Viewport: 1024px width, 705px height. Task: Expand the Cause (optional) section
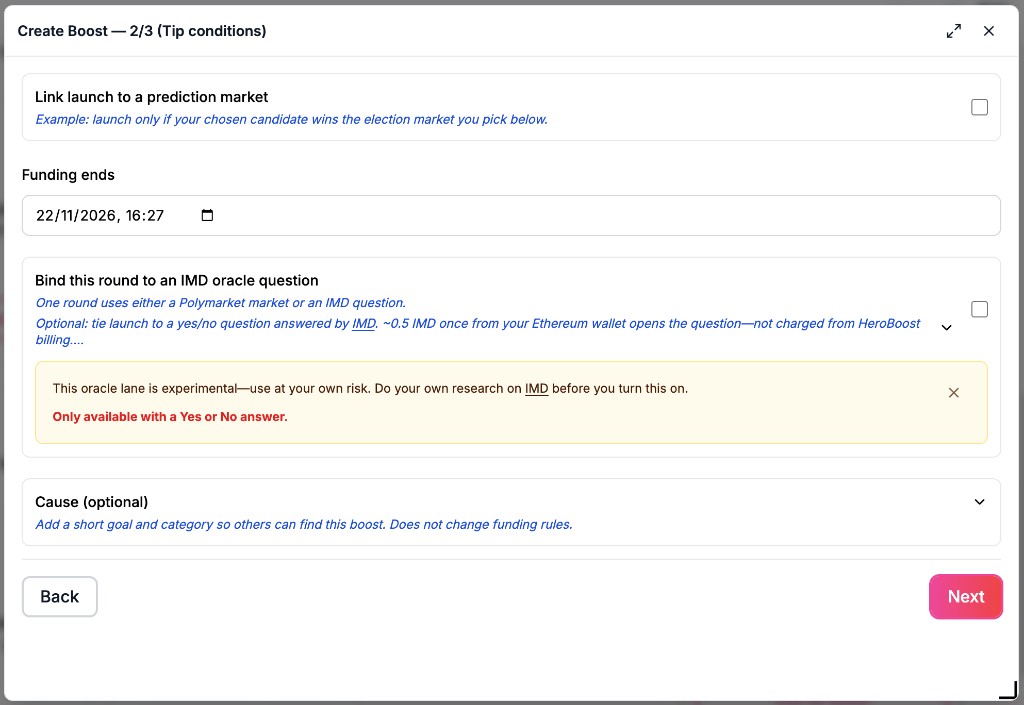979,502
